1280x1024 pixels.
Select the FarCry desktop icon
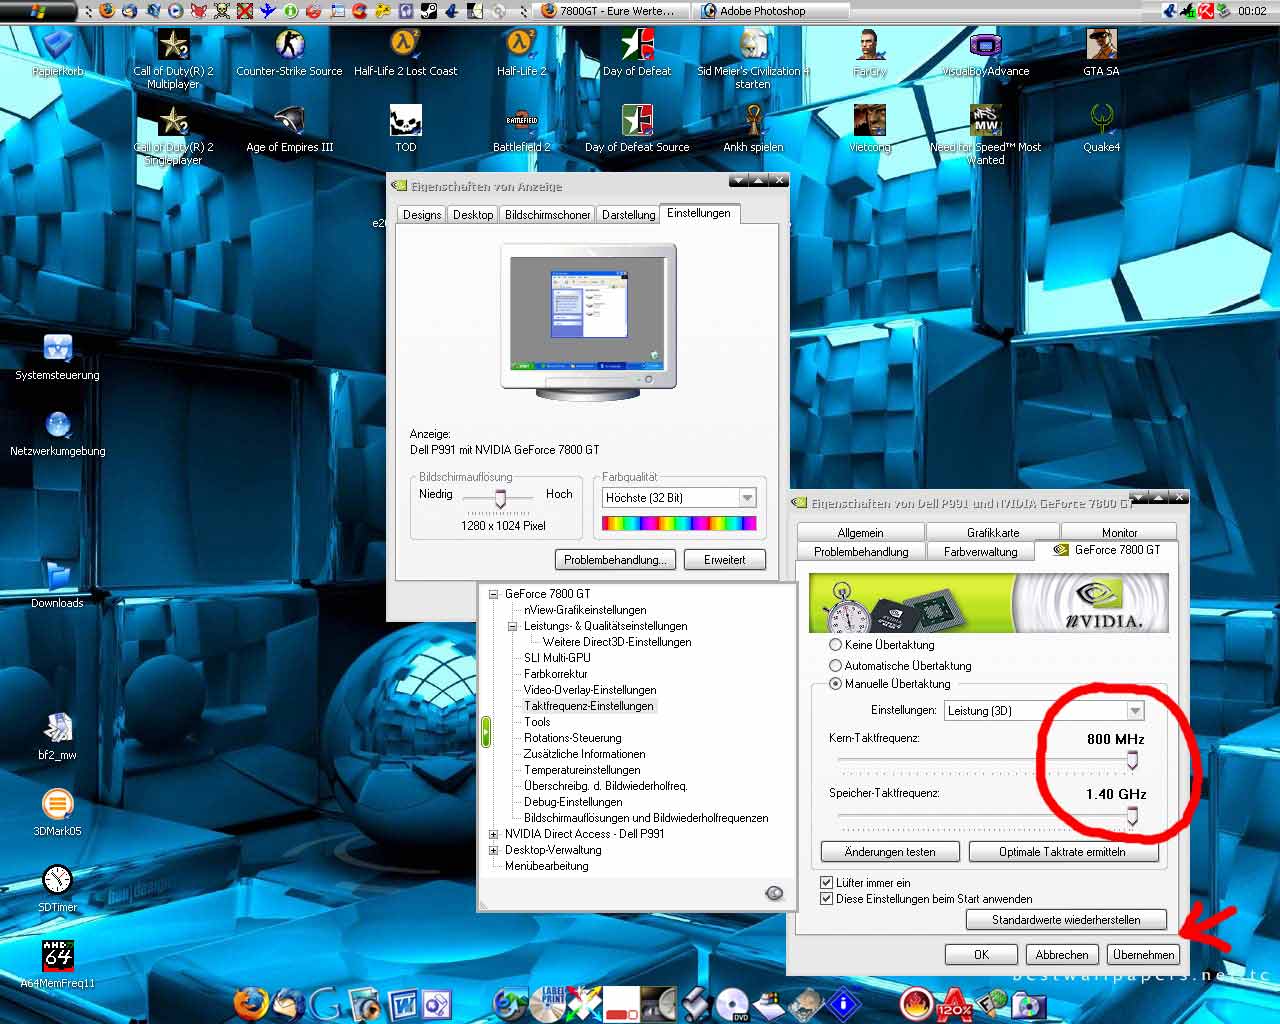coord(869,46)
